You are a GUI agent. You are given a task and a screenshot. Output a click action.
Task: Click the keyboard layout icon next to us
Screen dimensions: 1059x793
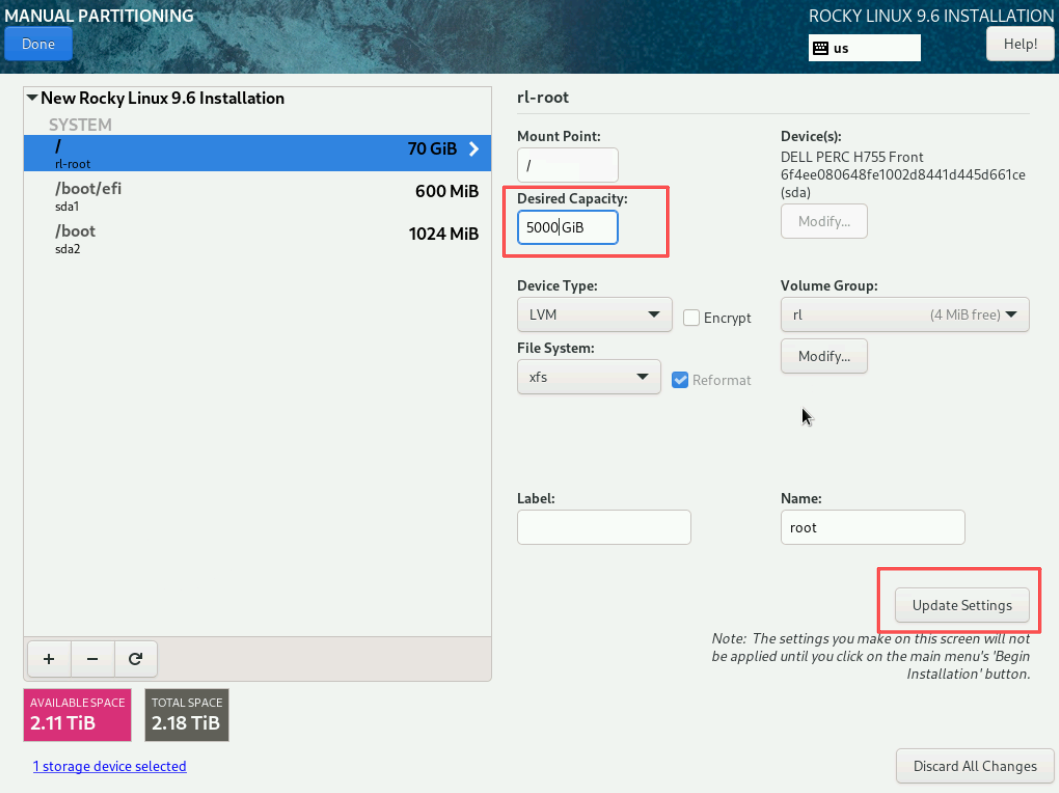[820, 48]
